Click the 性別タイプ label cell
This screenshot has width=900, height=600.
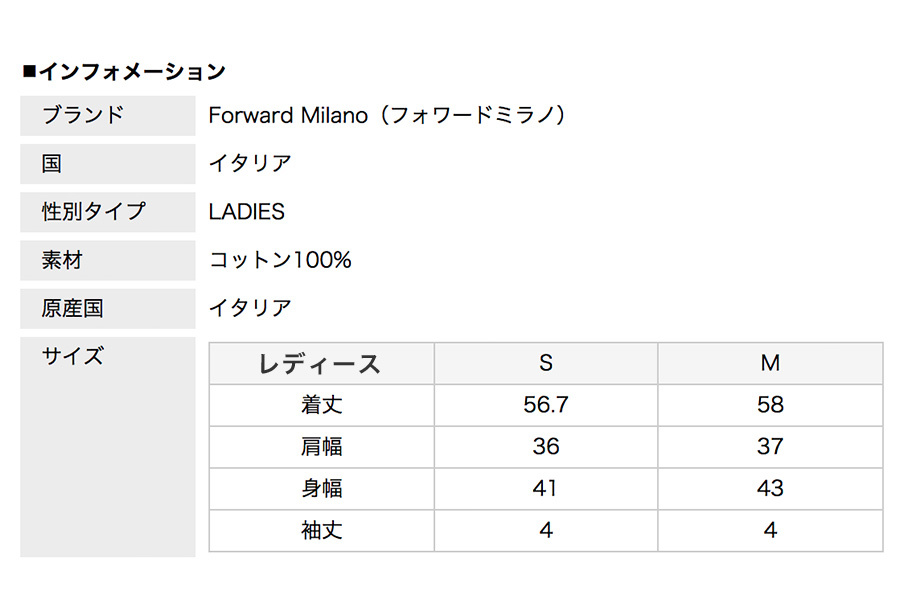(108, 212)
